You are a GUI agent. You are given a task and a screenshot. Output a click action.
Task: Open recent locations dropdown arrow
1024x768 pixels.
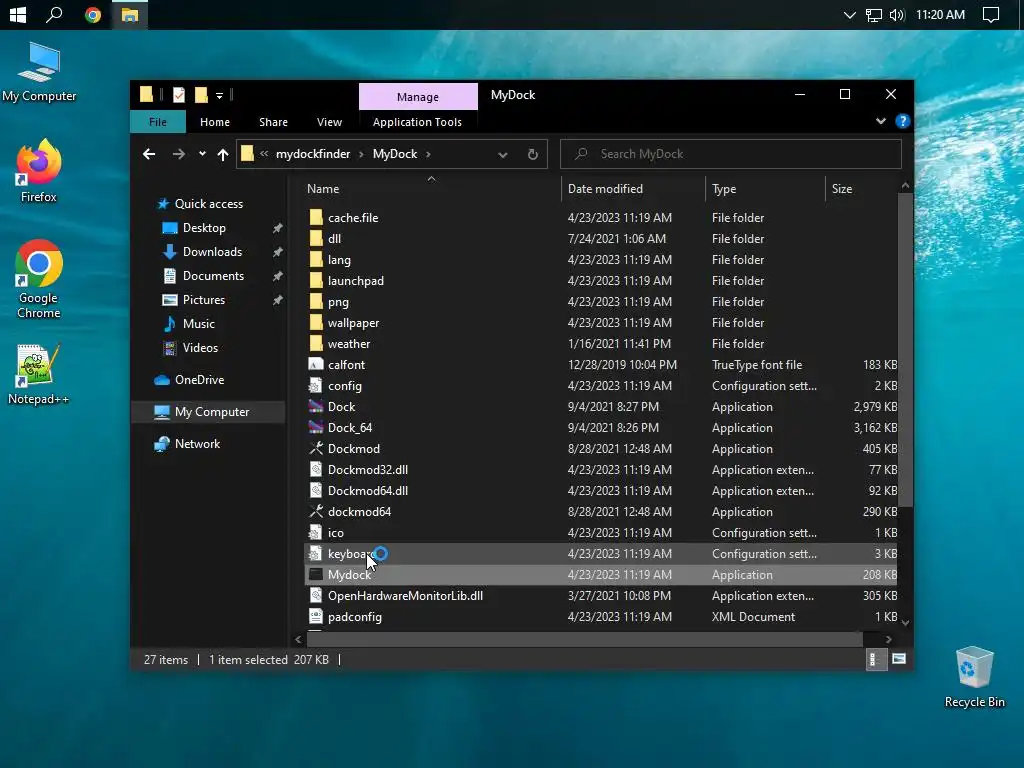pos(202,153)
